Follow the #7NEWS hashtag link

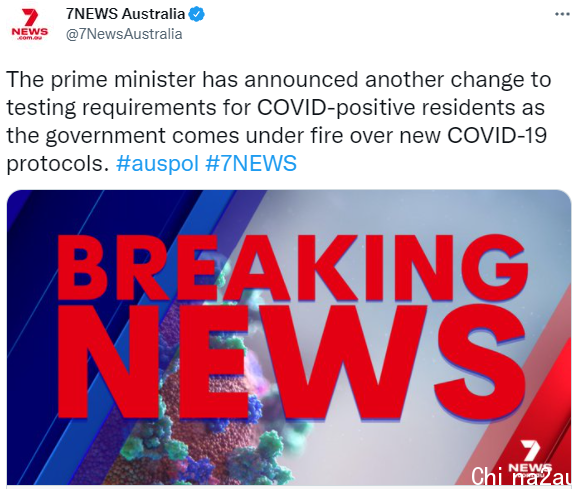pyautogui.click(x=251, y=163)
